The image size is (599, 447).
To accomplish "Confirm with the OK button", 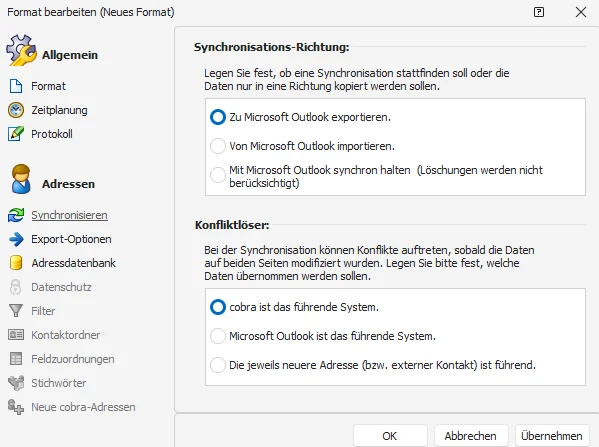I will 390,436.
